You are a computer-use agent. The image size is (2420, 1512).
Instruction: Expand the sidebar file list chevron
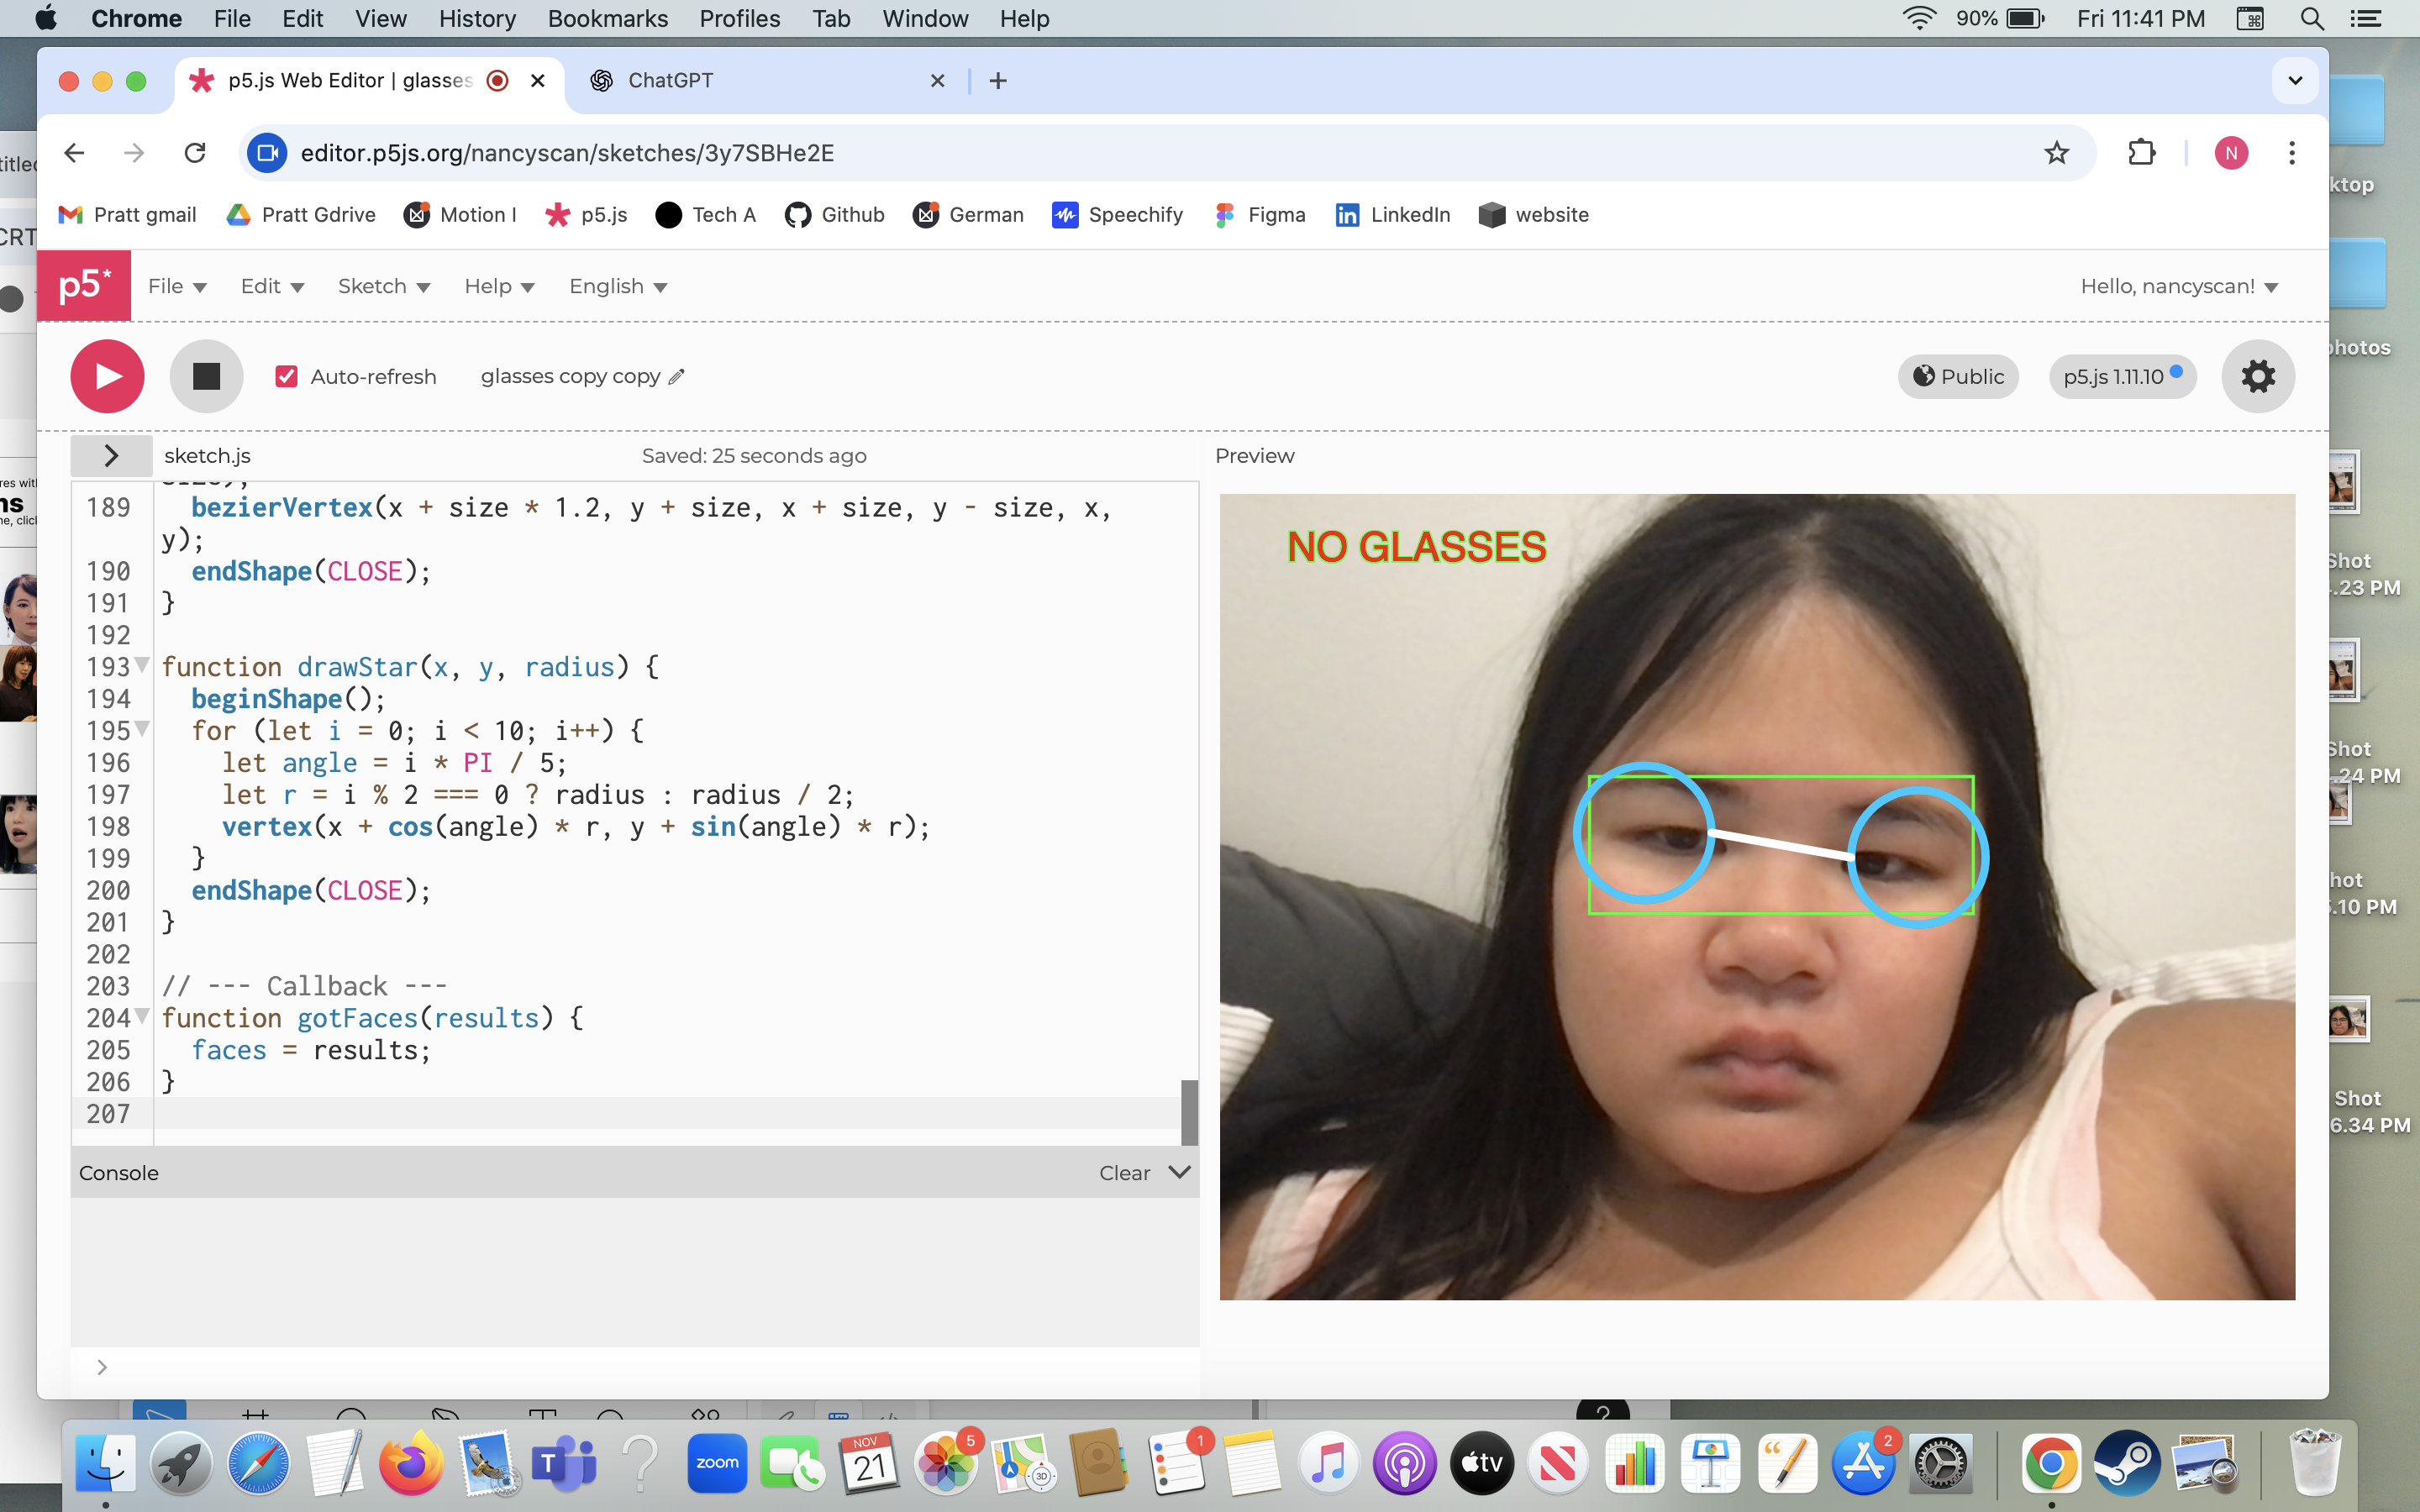click(111, 456)
